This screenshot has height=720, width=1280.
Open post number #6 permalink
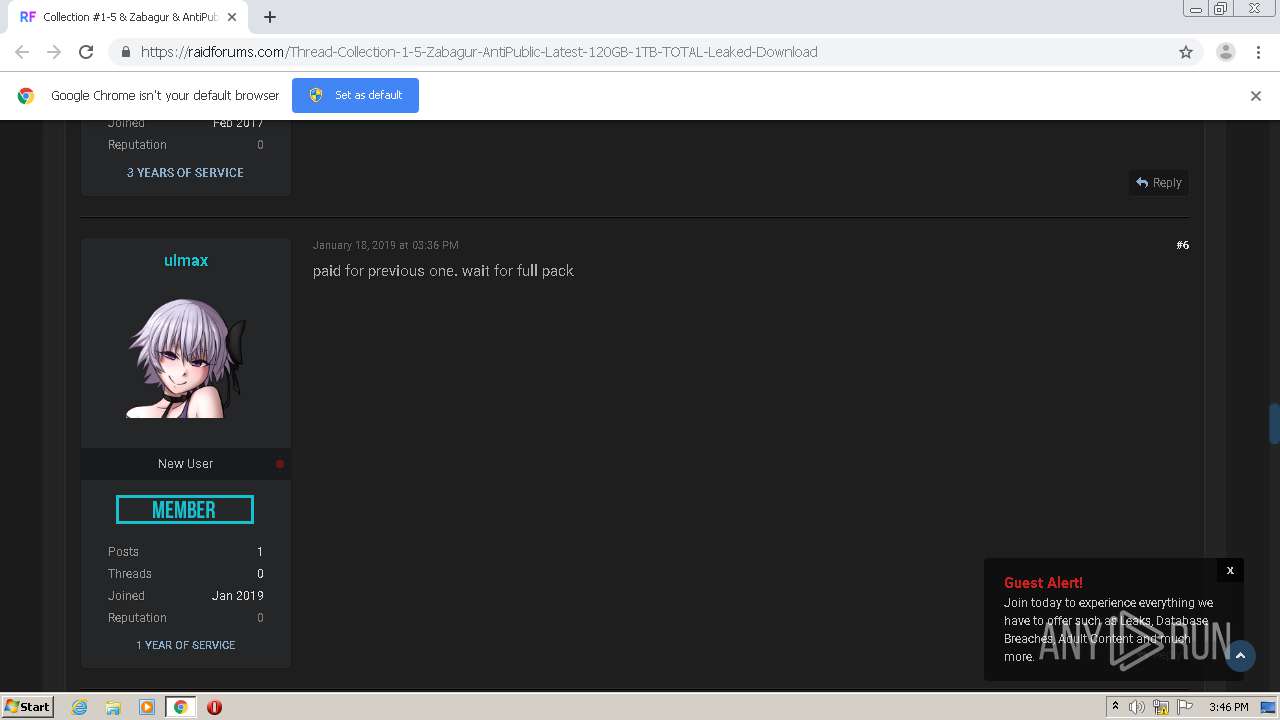click(x=1183, y=245)
